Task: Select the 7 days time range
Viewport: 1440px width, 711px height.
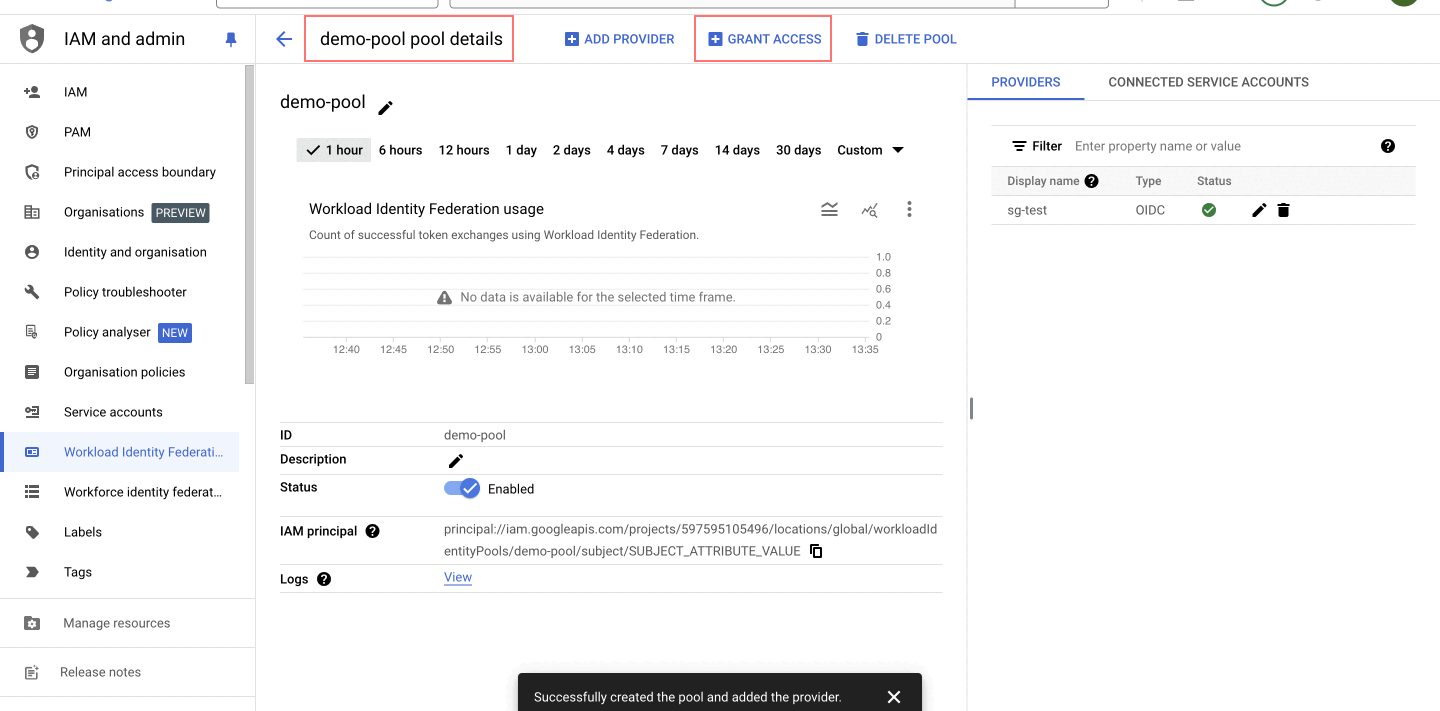Action: point(679,150)
